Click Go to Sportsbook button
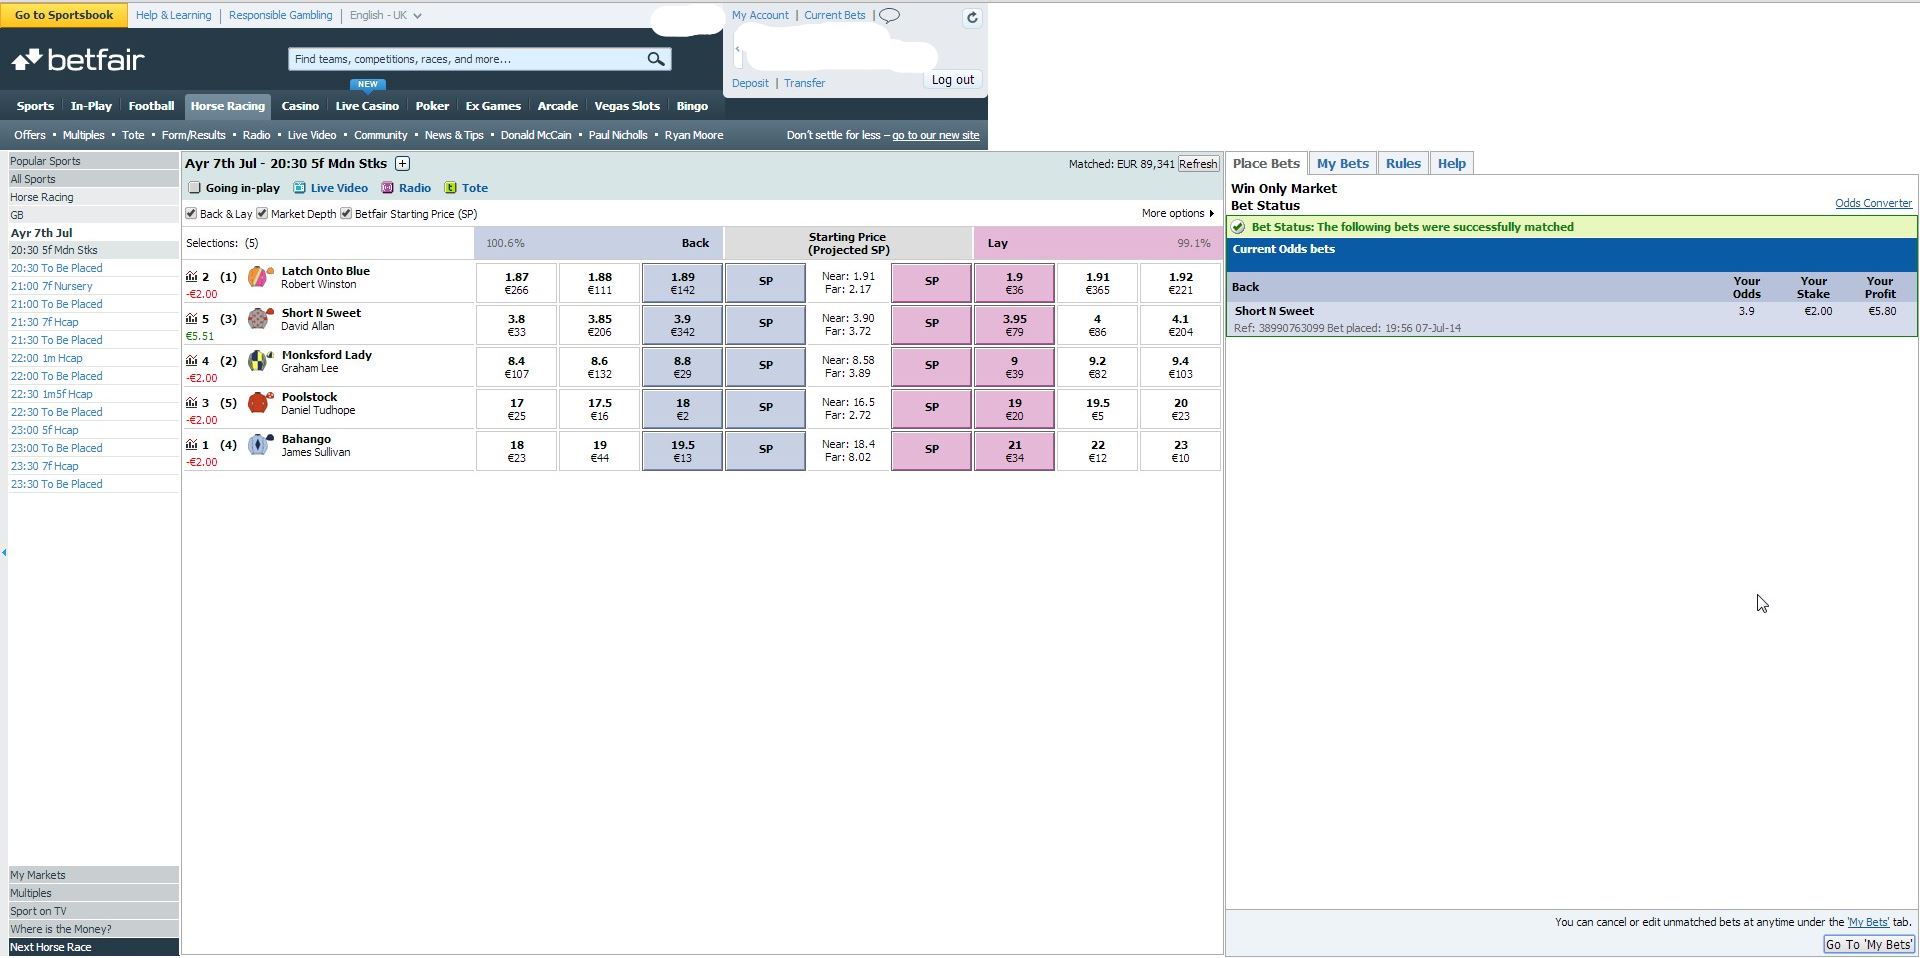 (64, 15)
